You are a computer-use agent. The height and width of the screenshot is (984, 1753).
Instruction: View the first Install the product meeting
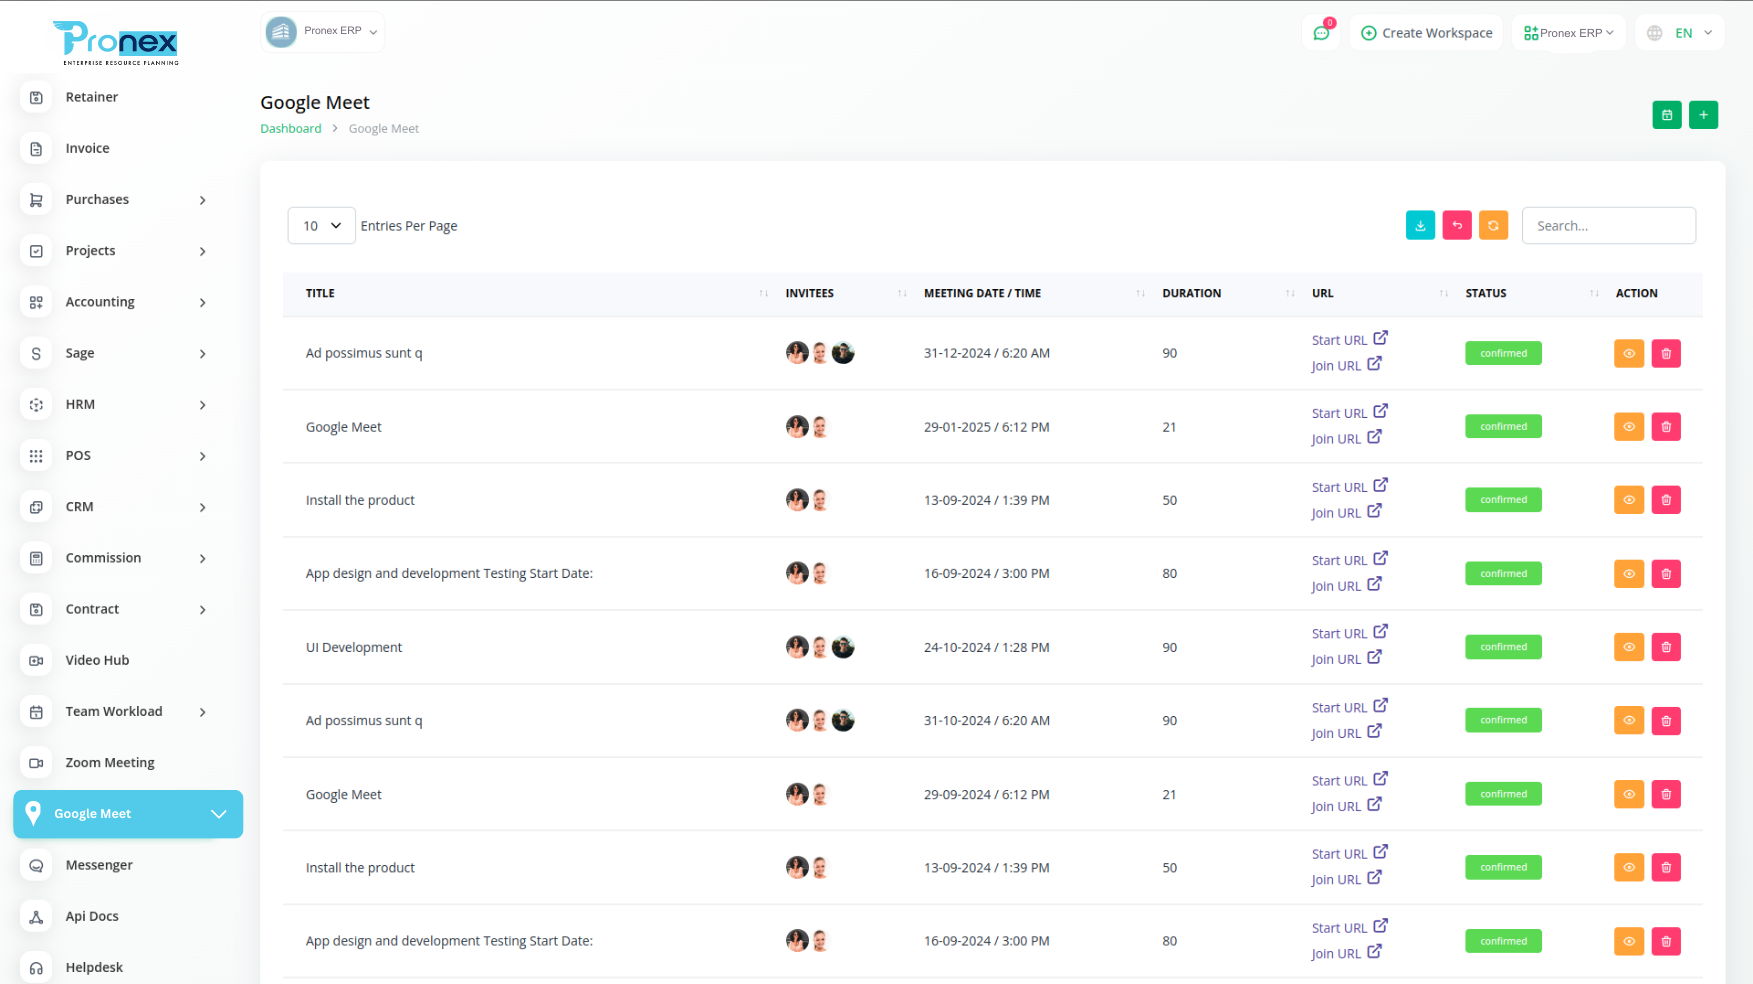coord(1629,500)
